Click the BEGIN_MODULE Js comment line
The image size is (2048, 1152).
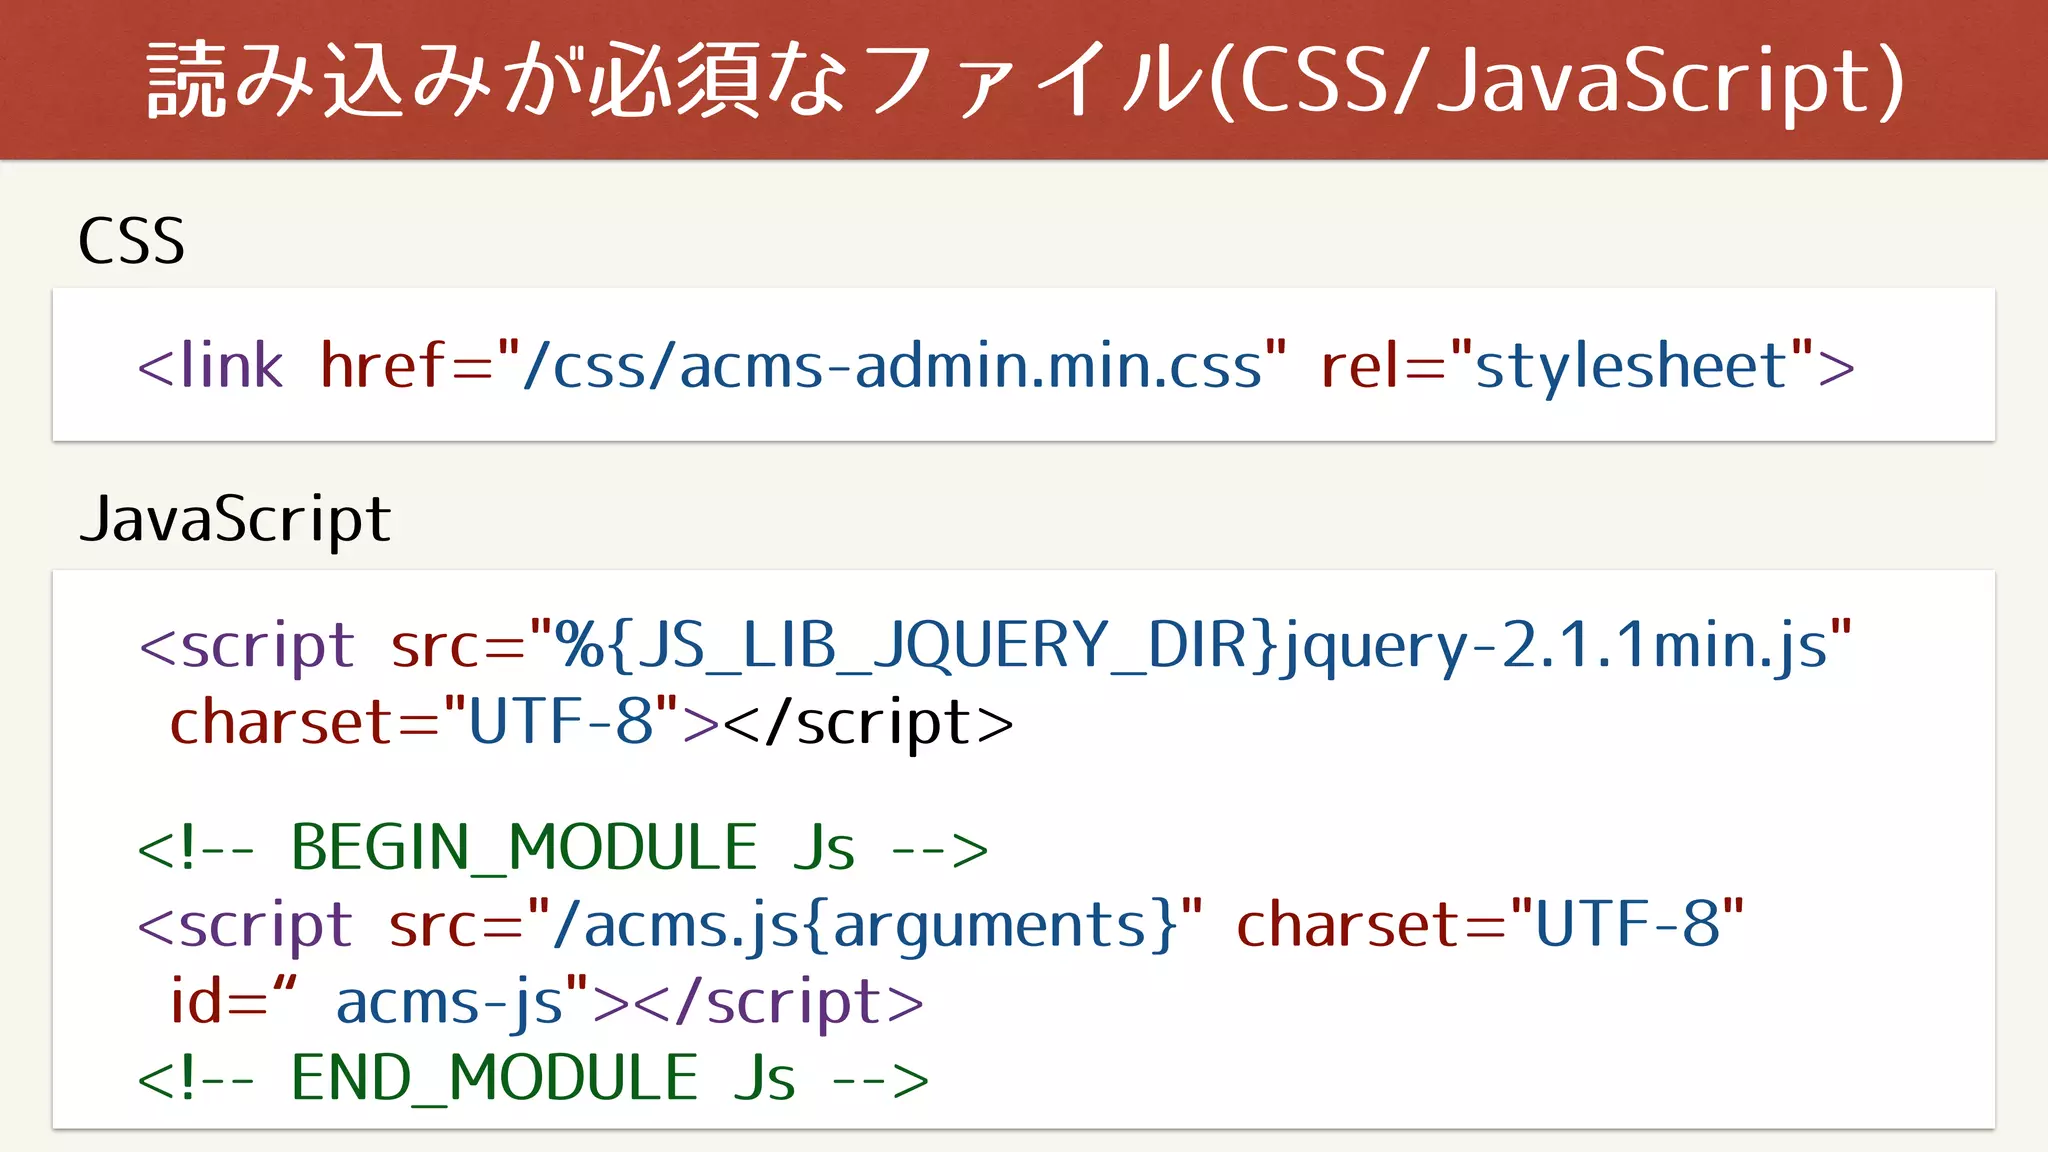click(x=562, y=848)
